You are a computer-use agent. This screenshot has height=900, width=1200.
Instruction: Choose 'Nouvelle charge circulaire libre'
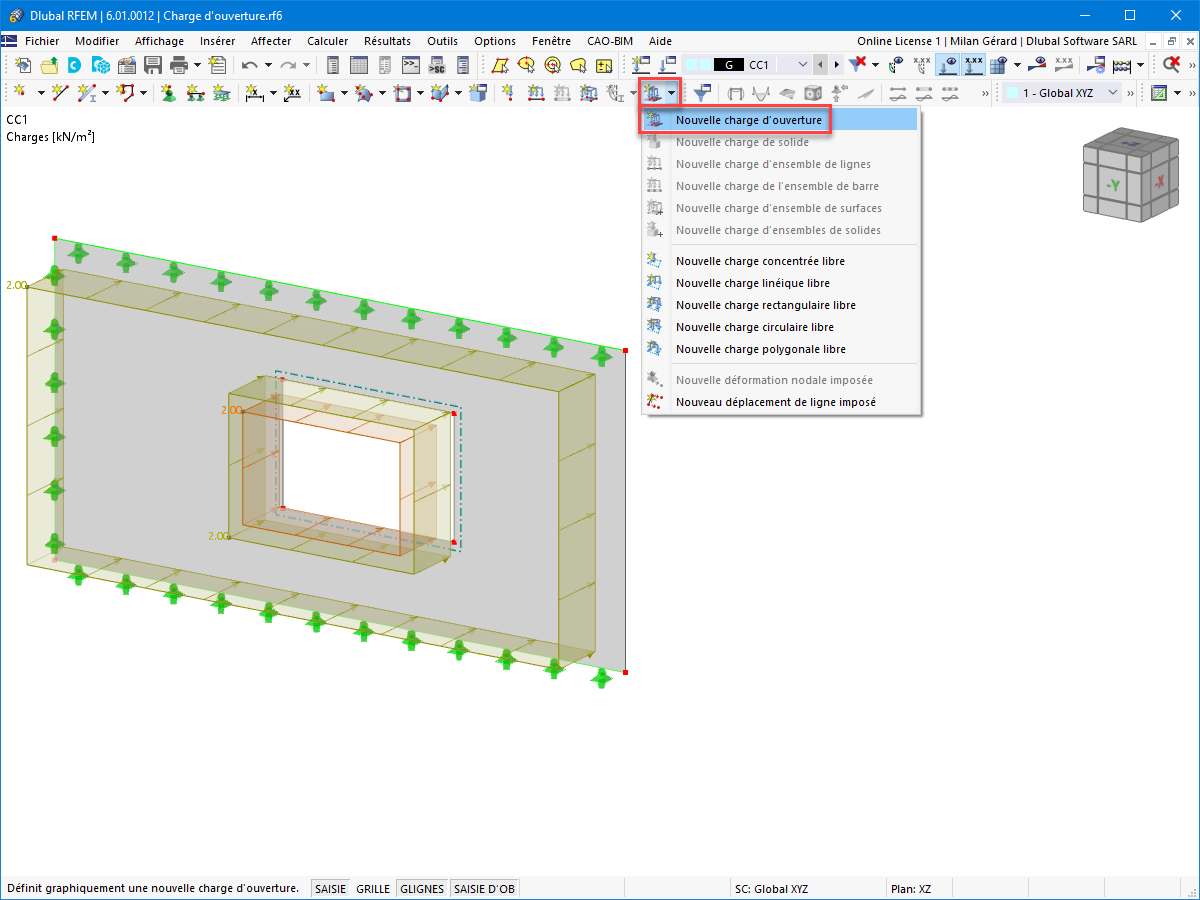pos(780,327)
